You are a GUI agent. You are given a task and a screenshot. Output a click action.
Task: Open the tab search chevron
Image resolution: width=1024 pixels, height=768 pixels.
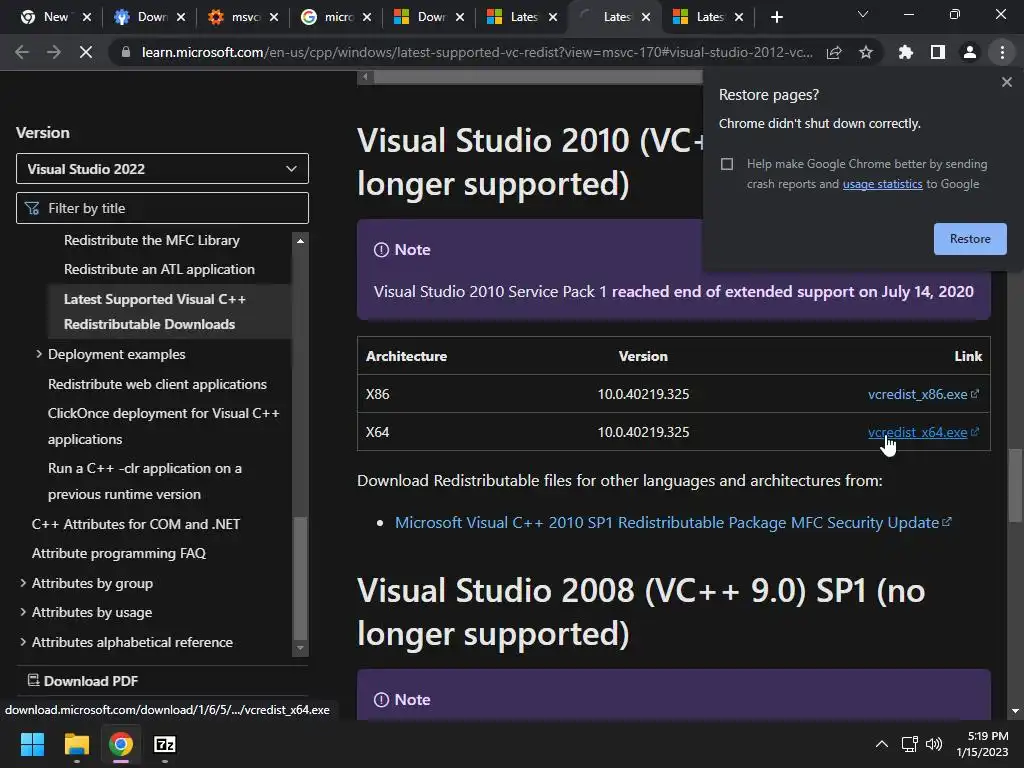(863, 14)
